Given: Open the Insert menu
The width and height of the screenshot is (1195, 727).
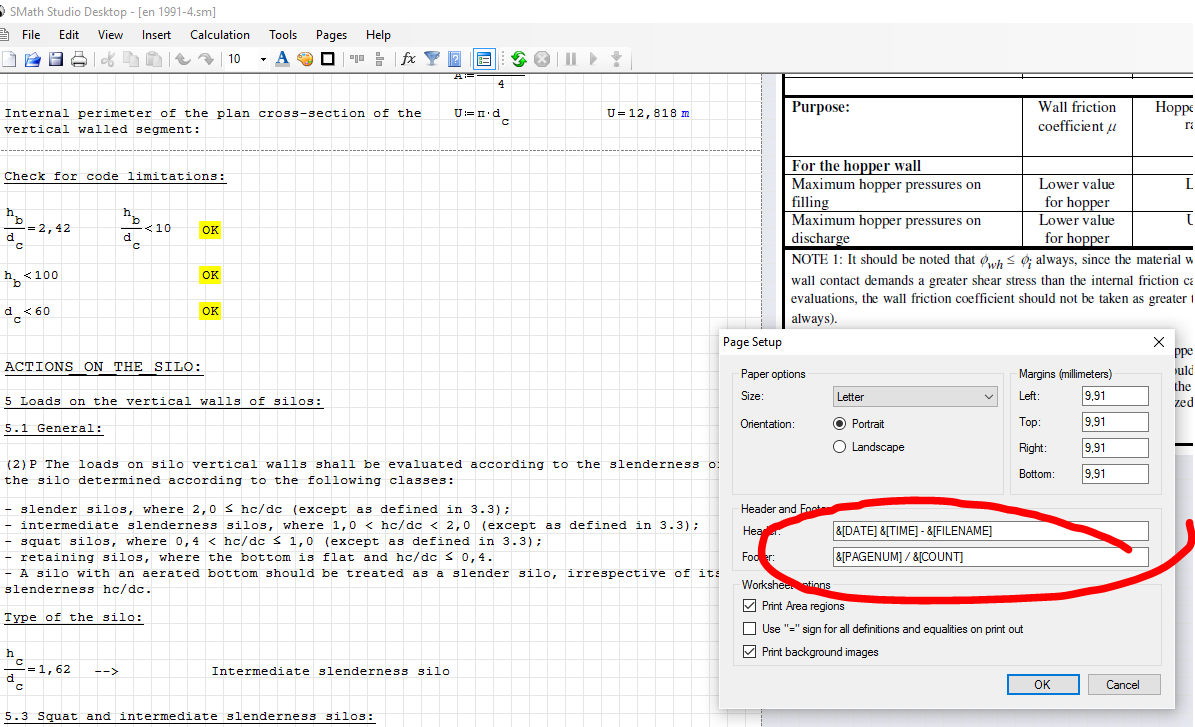Looking at the screenshot, I should 156,35.
